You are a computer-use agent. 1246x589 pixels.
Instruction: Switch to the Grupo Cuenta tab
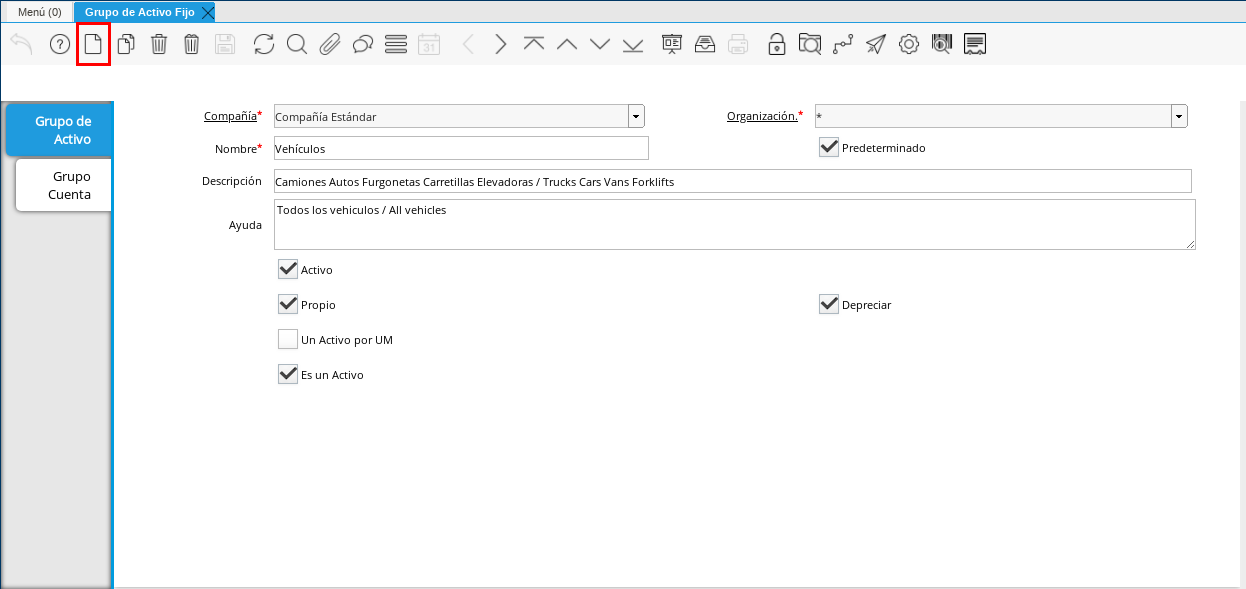click(x=66, y=185)
